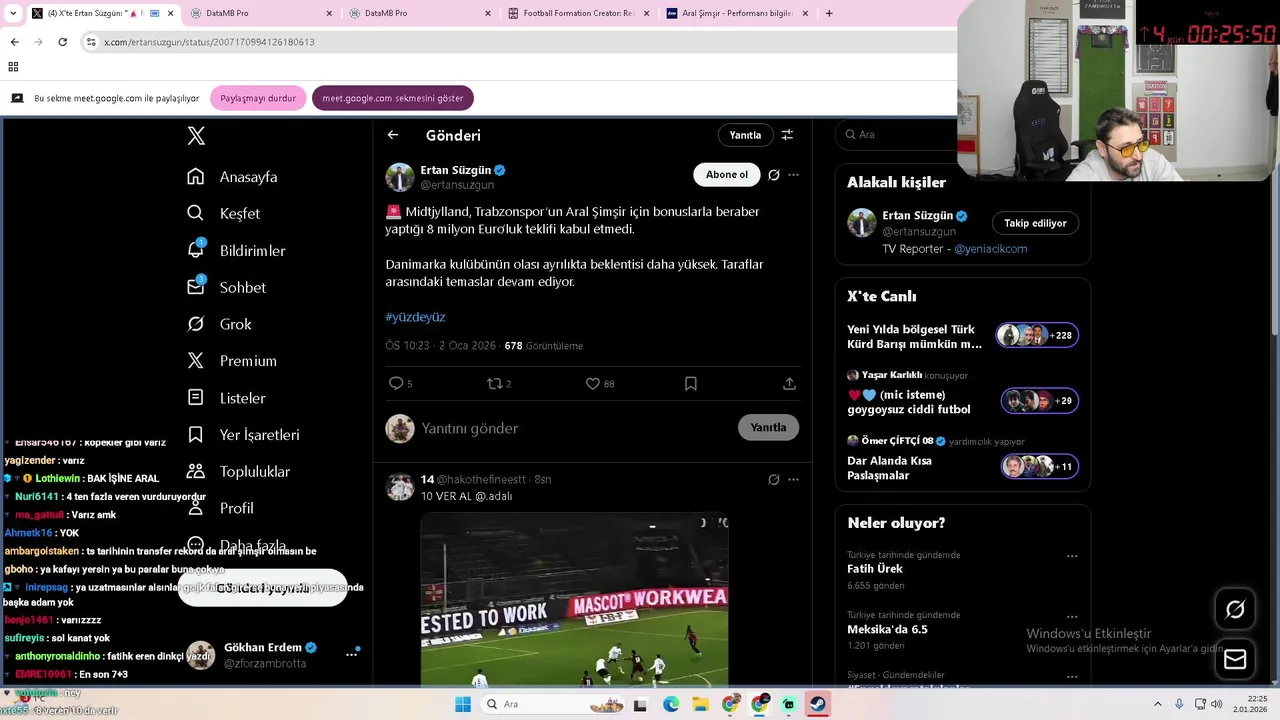Click Grok icon on Ertan Süzgün's post
The height and width of the screenshot is (720, 1280).
pos(773,175)
